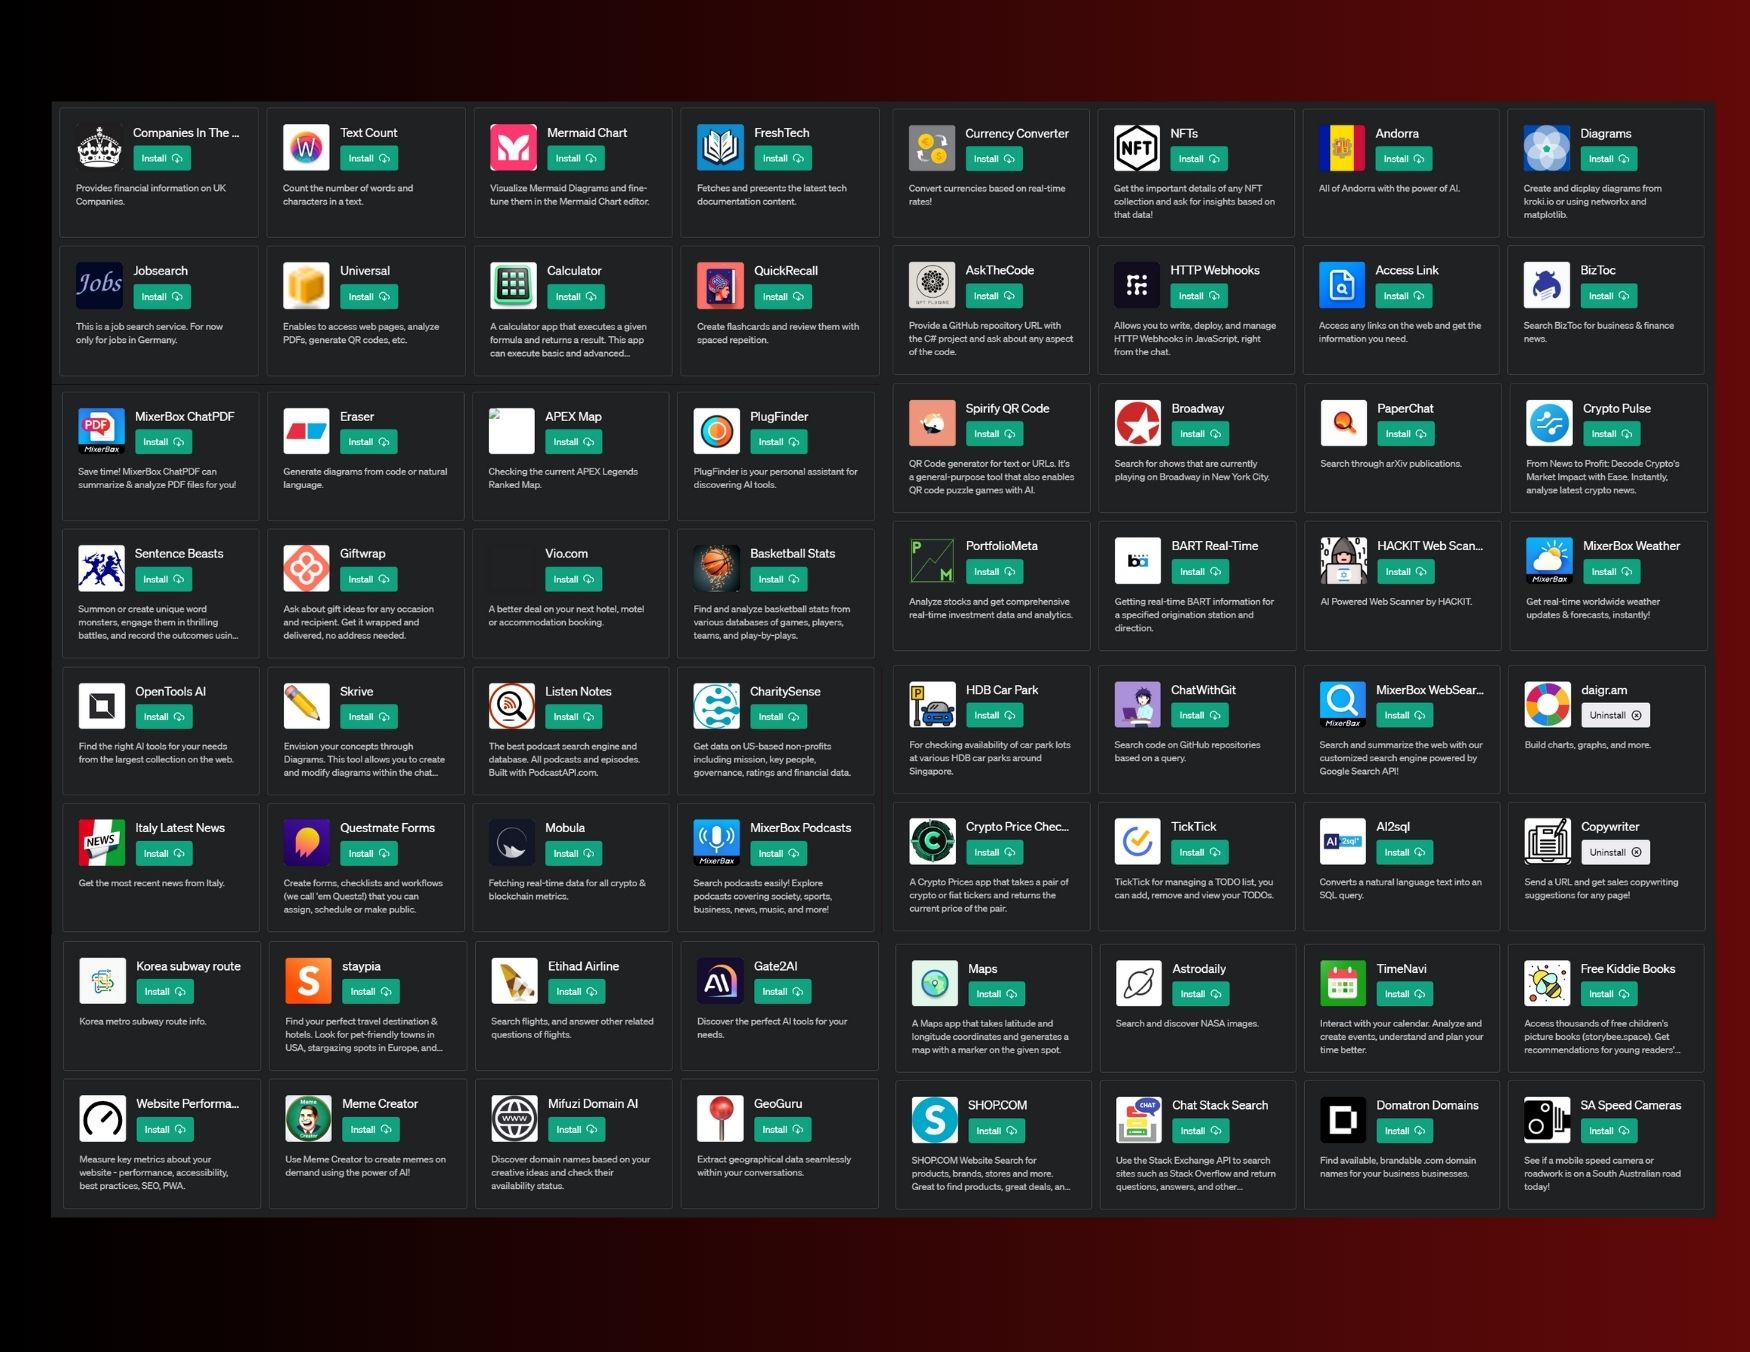Click the Mermaid Chart plugin icon
This screenshot has height=1352, width=1750.
coord(513,148)
